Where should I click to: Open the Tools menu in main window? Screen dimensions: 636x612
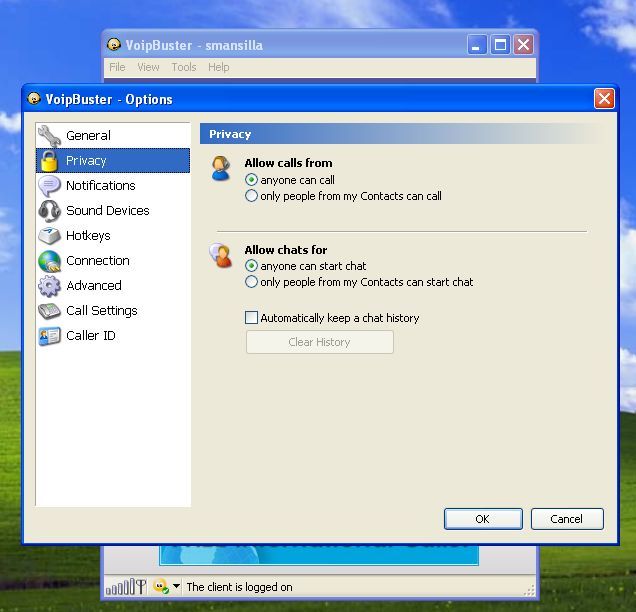184,67
